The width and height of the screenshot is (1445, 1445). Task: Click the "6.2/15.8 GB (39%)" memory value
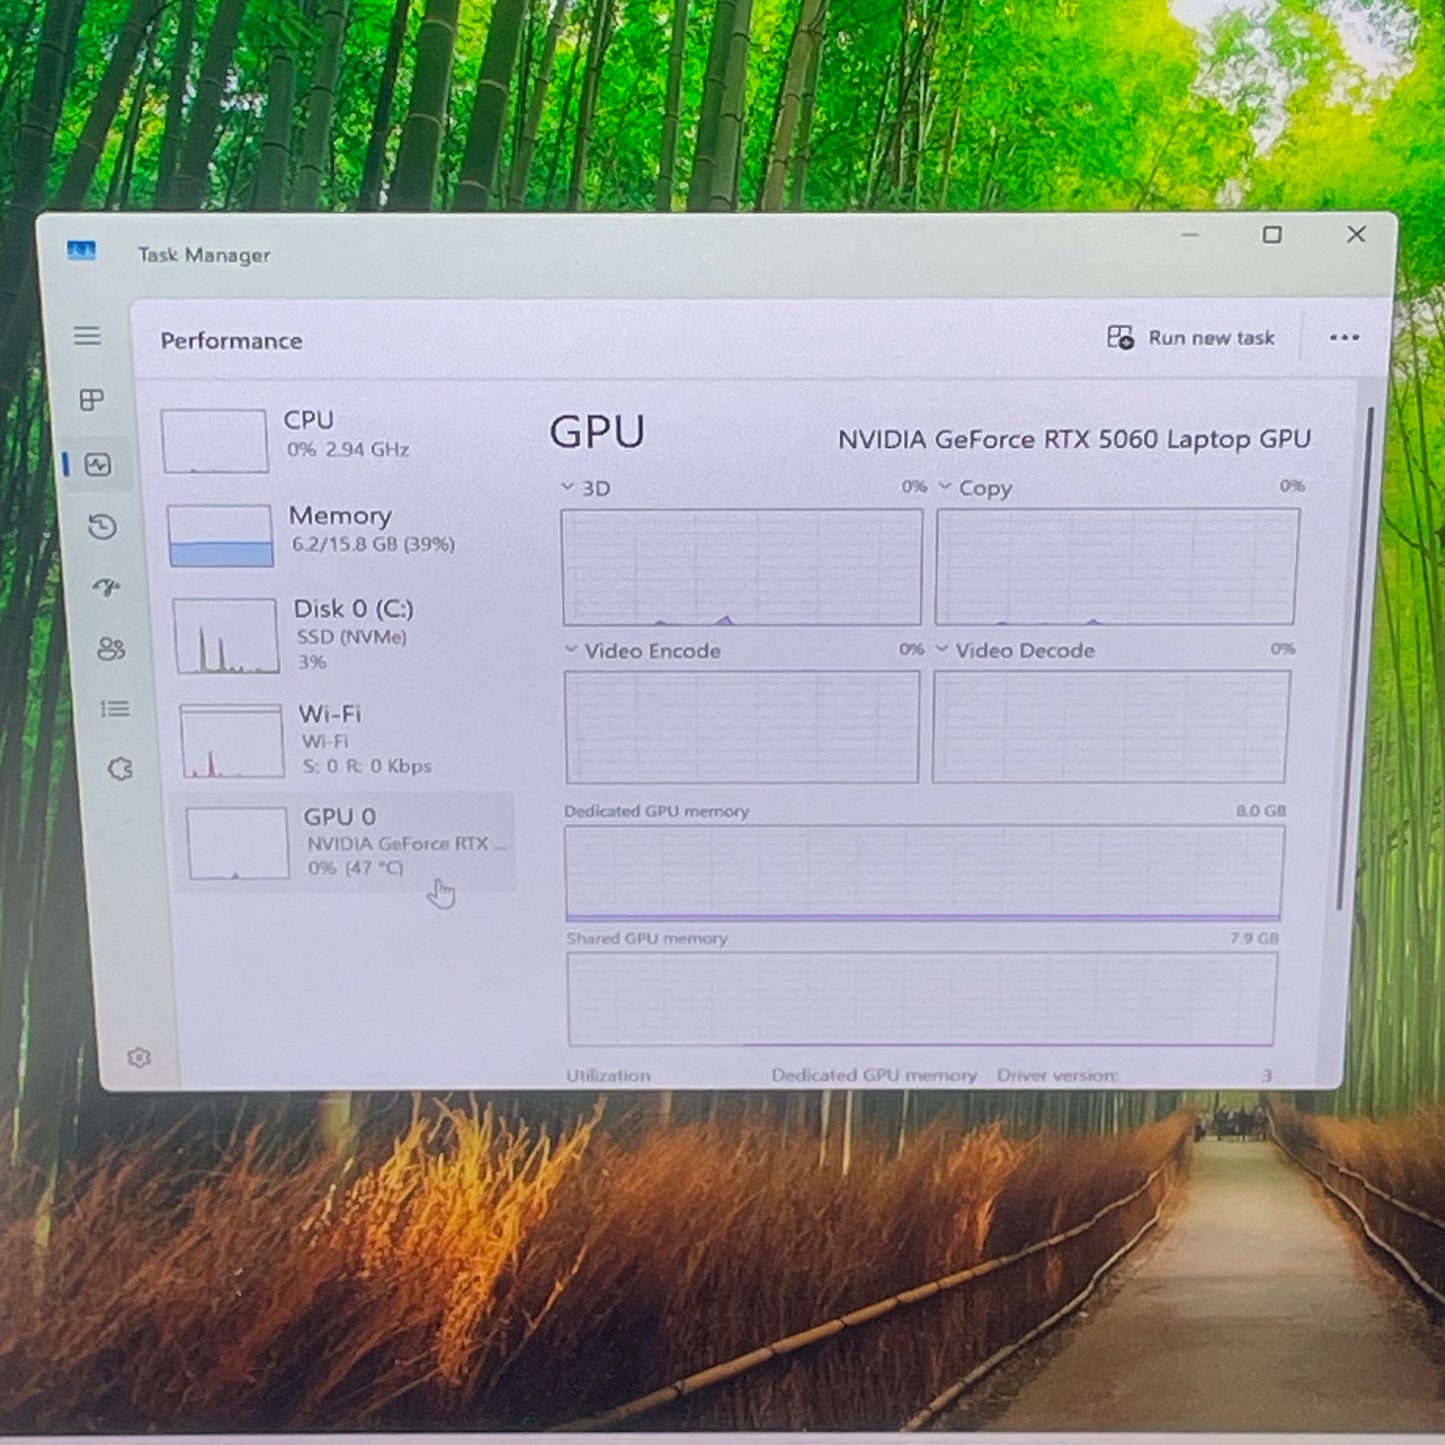373,544
